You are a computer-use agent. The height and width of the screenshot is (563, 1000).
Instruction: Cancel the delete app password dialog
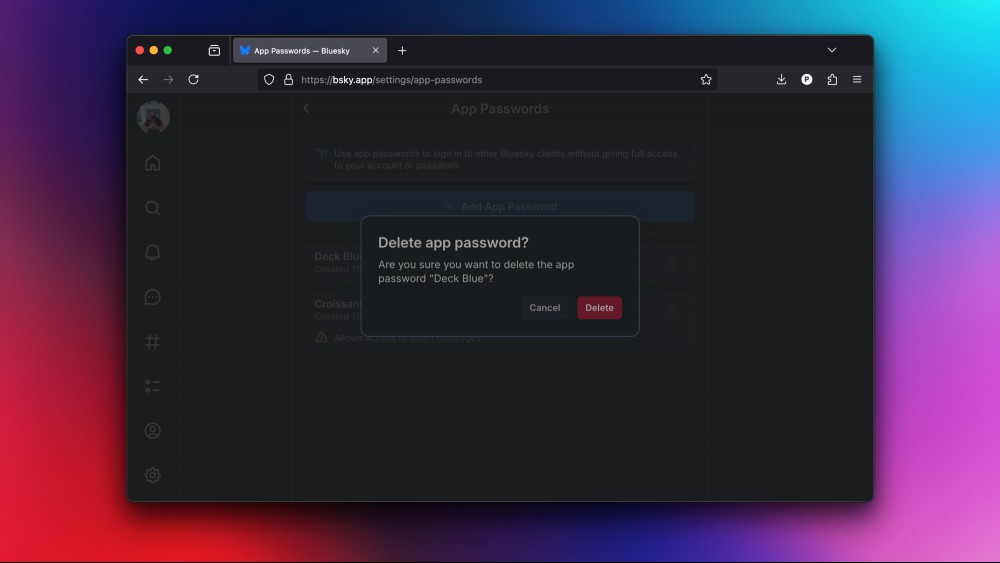544,307
